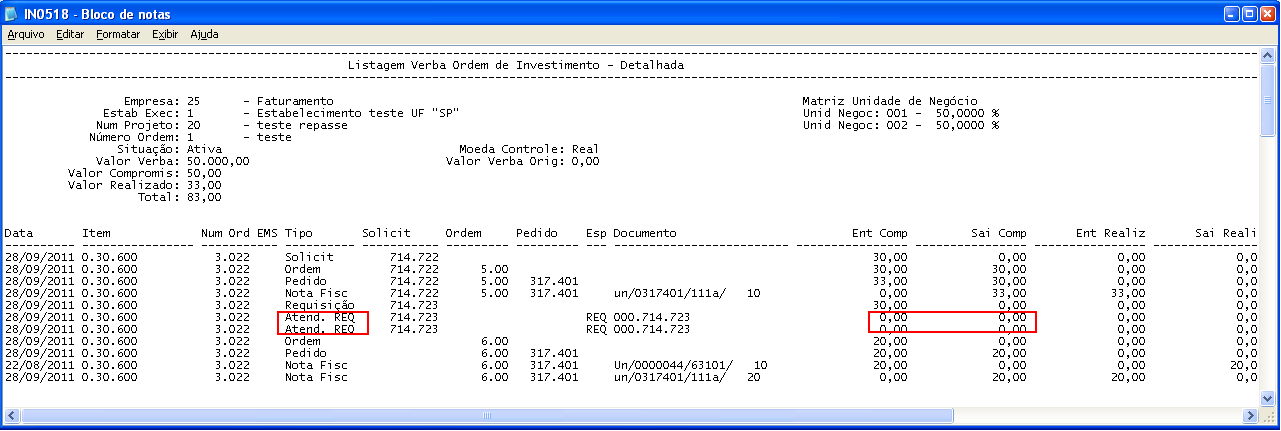Click the vertical scrollbar down arrow
1281x431 pixels.
click(x=1268, y=398)
